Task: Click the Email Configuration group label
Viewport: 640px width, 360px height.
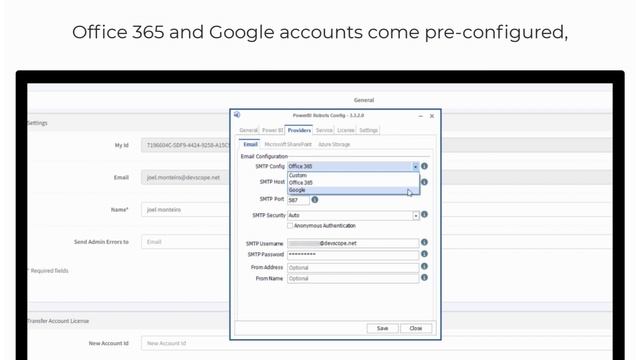Action: pos(264,156)
